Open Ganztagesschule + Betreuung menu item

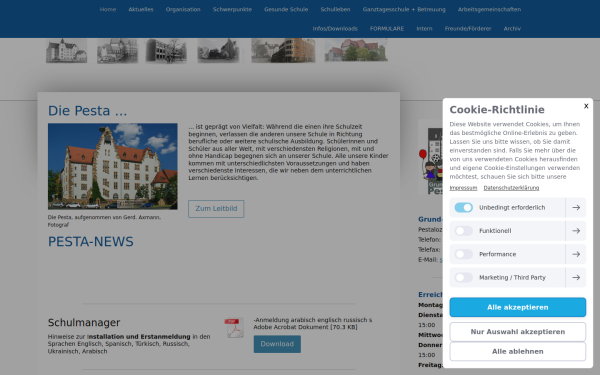404,10
